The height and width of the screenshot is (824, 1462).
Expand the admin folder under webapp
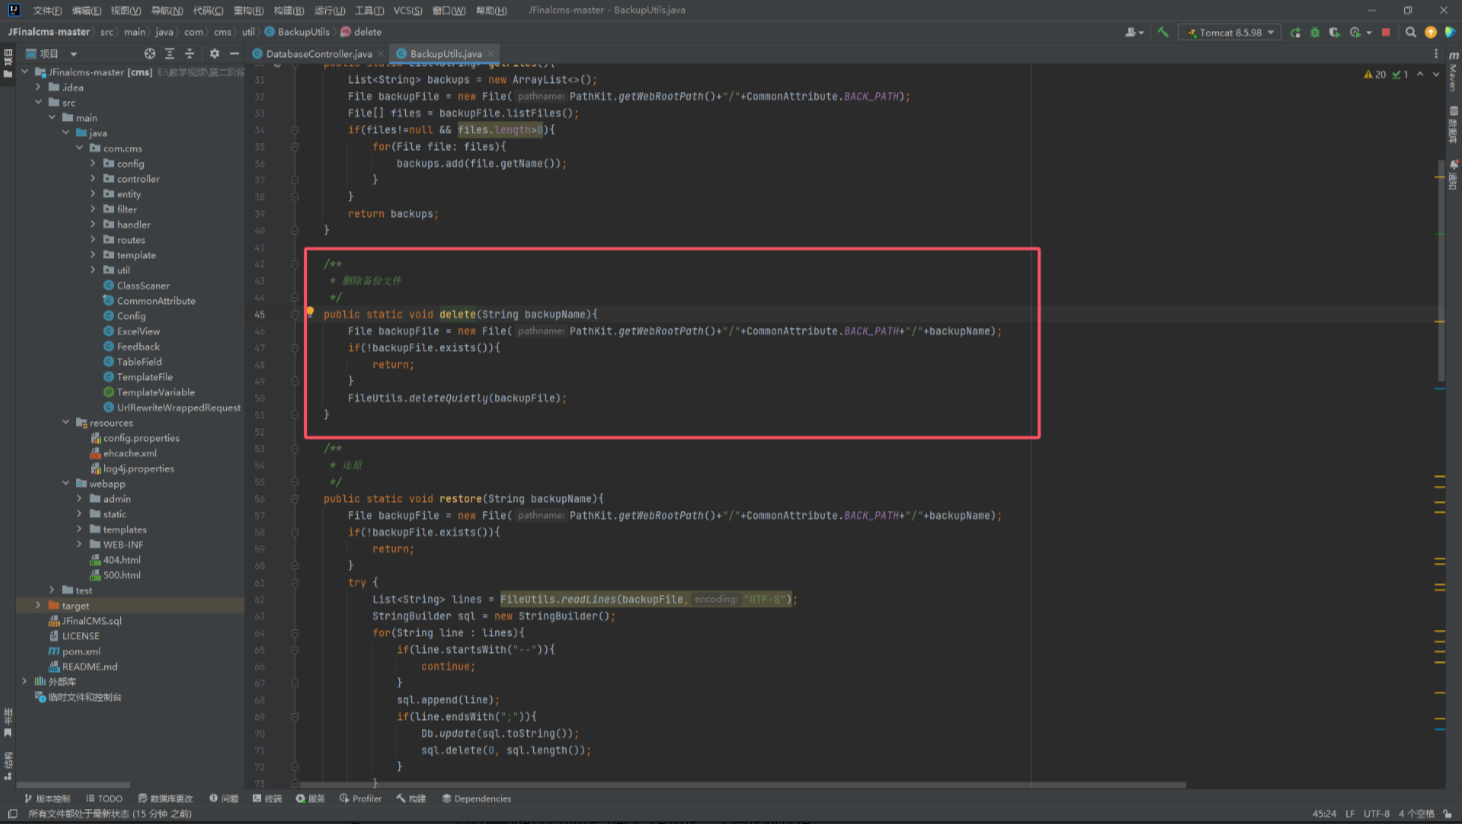coord(79,499)
